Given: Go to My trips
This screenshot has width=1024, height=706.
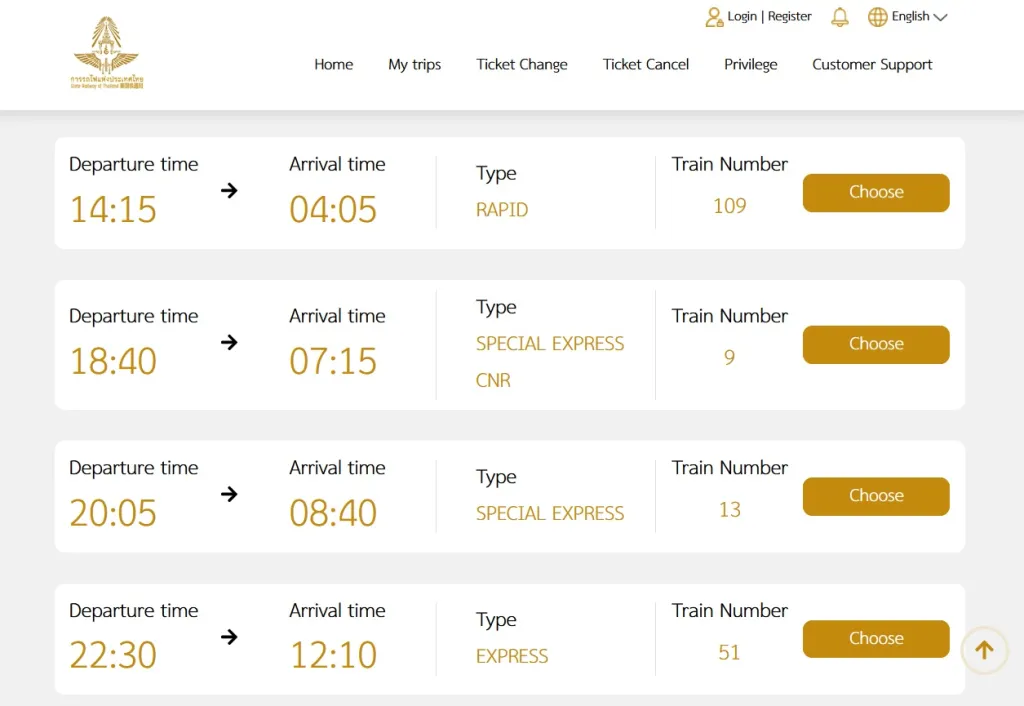Looking at the screenshot, I should 415,65.
